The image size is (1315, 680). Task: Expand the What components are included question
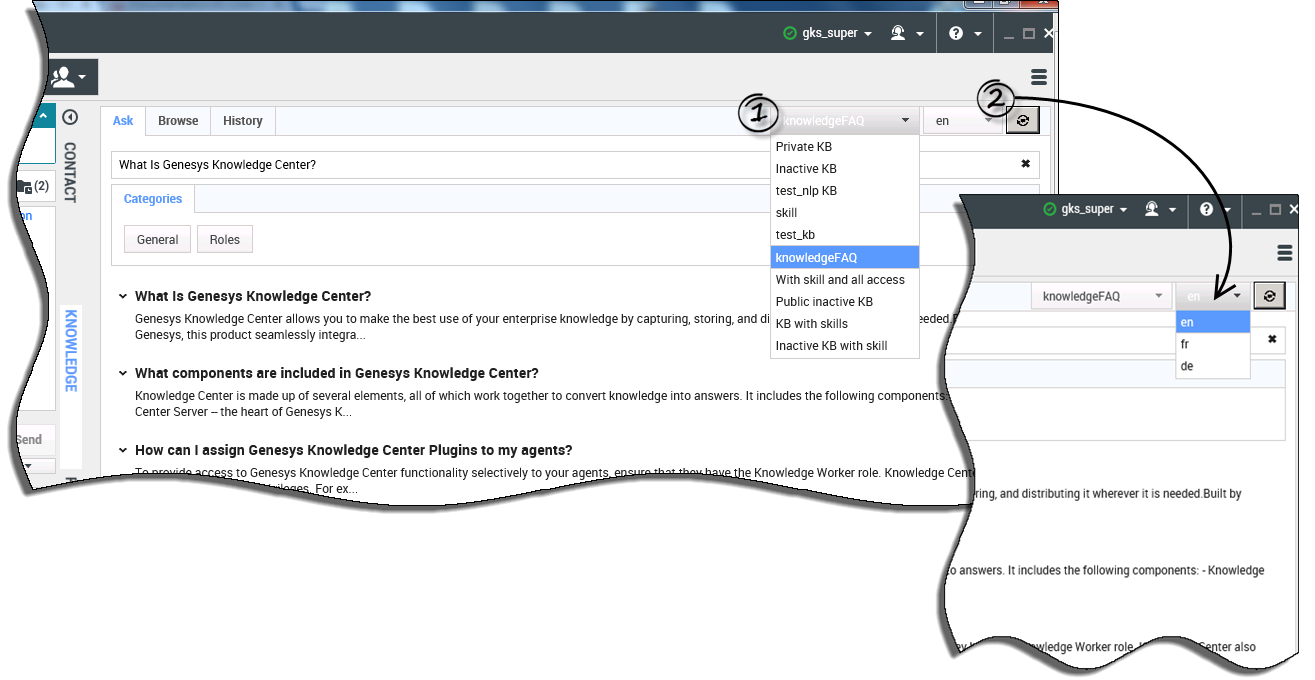tap(123, 374)
